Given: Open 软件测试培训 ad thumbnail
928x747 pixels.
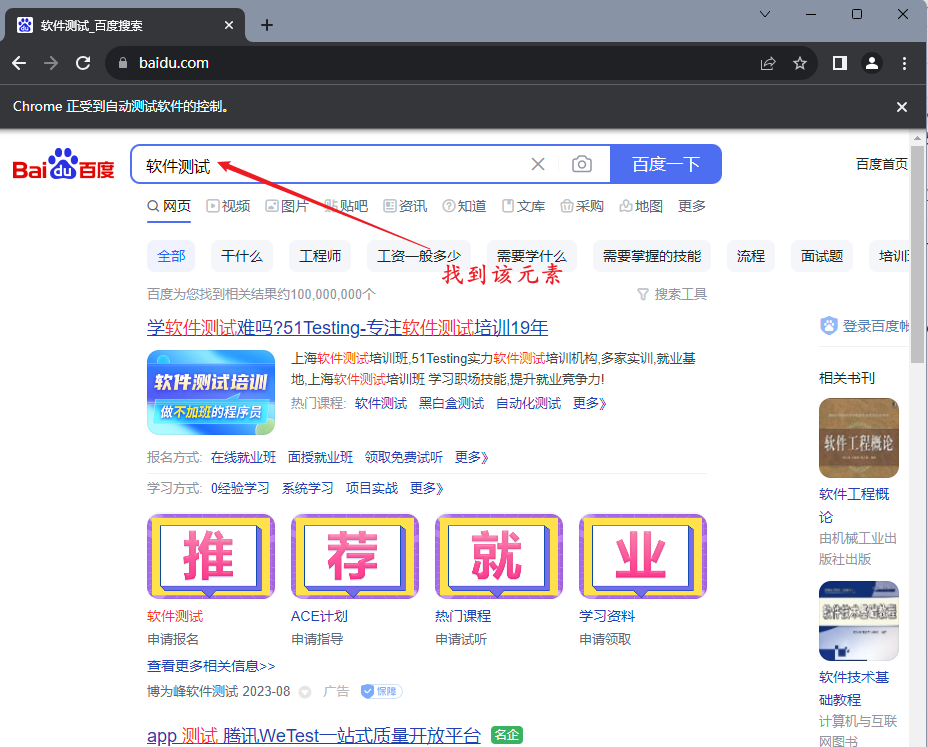Looking at the screenshot, I should point(211,392).
